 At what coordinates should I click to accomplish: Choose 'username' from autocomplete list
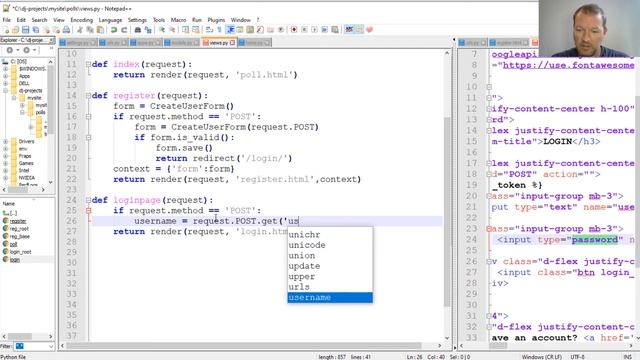(330, 298)
